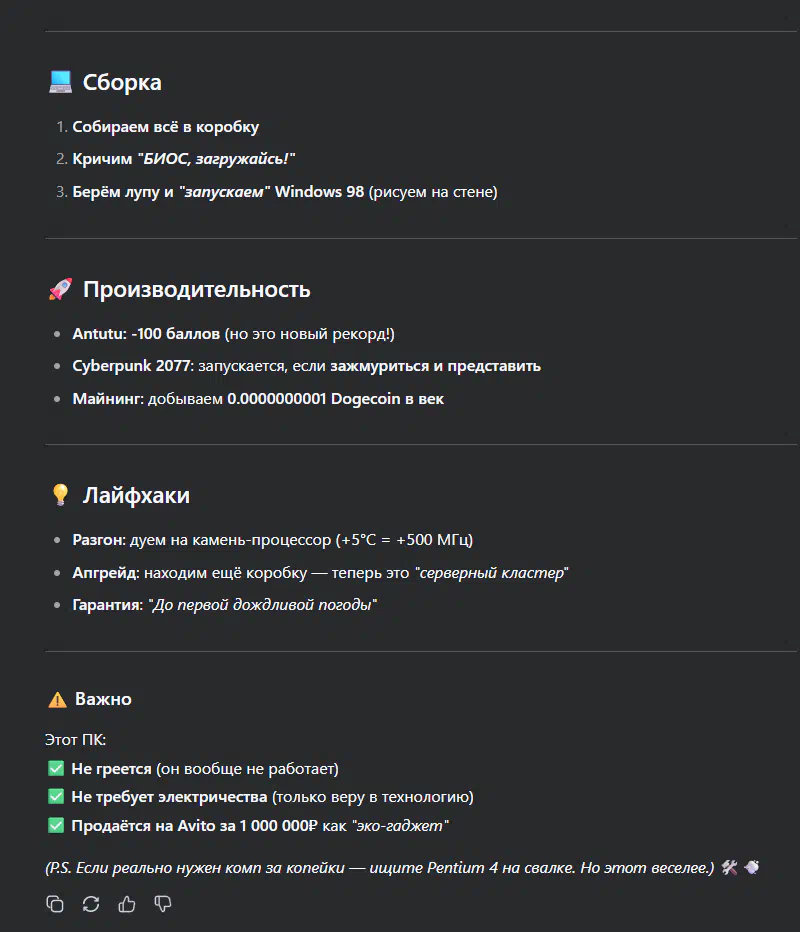This screenshot has height=932, width=800.
Task: Click the checkmark next to Не требует электричества
Action: coord(56,796)
